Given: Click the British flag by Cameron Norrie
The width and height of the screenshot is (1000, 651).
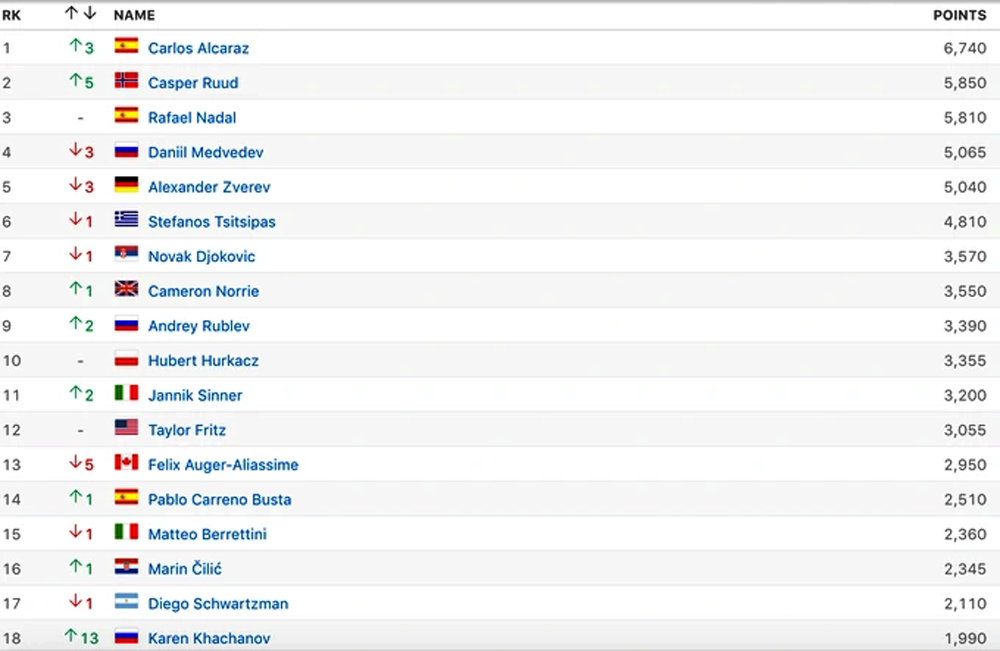Looking at the screenshot, I should [x=126, y=289].
